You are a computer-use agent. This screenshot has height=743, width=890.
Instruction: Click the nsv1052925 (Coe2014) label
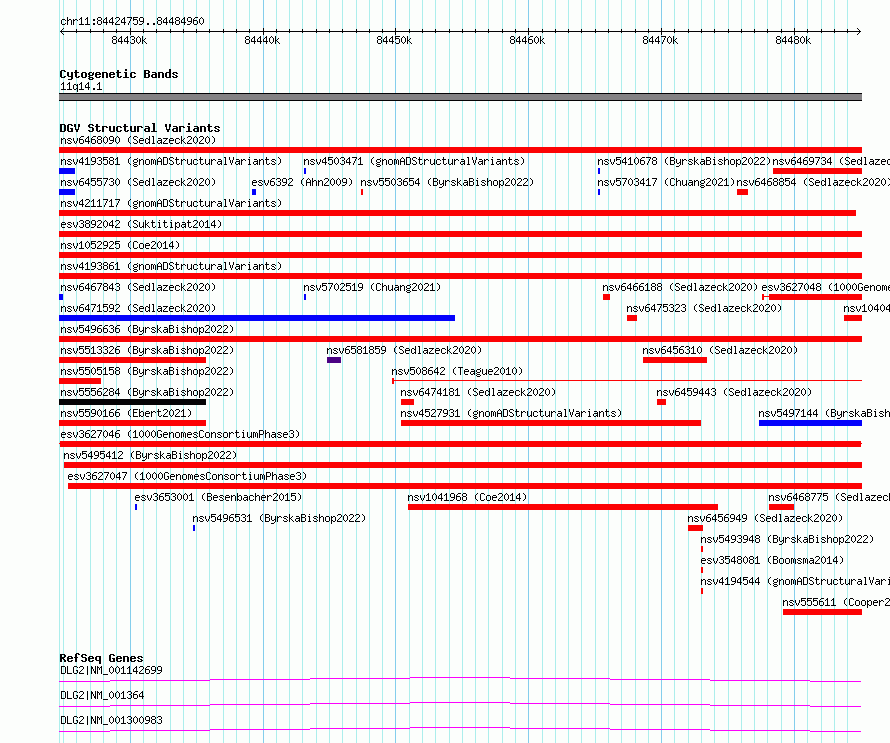click(120, 245)
